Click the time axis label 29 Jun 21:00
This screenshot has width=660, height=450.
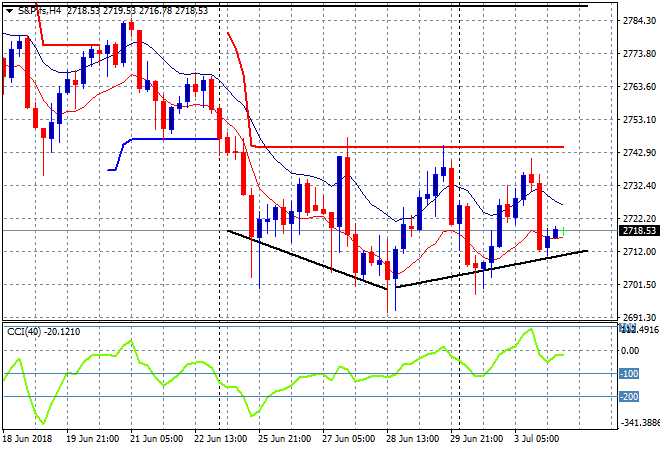pos(476,439)
